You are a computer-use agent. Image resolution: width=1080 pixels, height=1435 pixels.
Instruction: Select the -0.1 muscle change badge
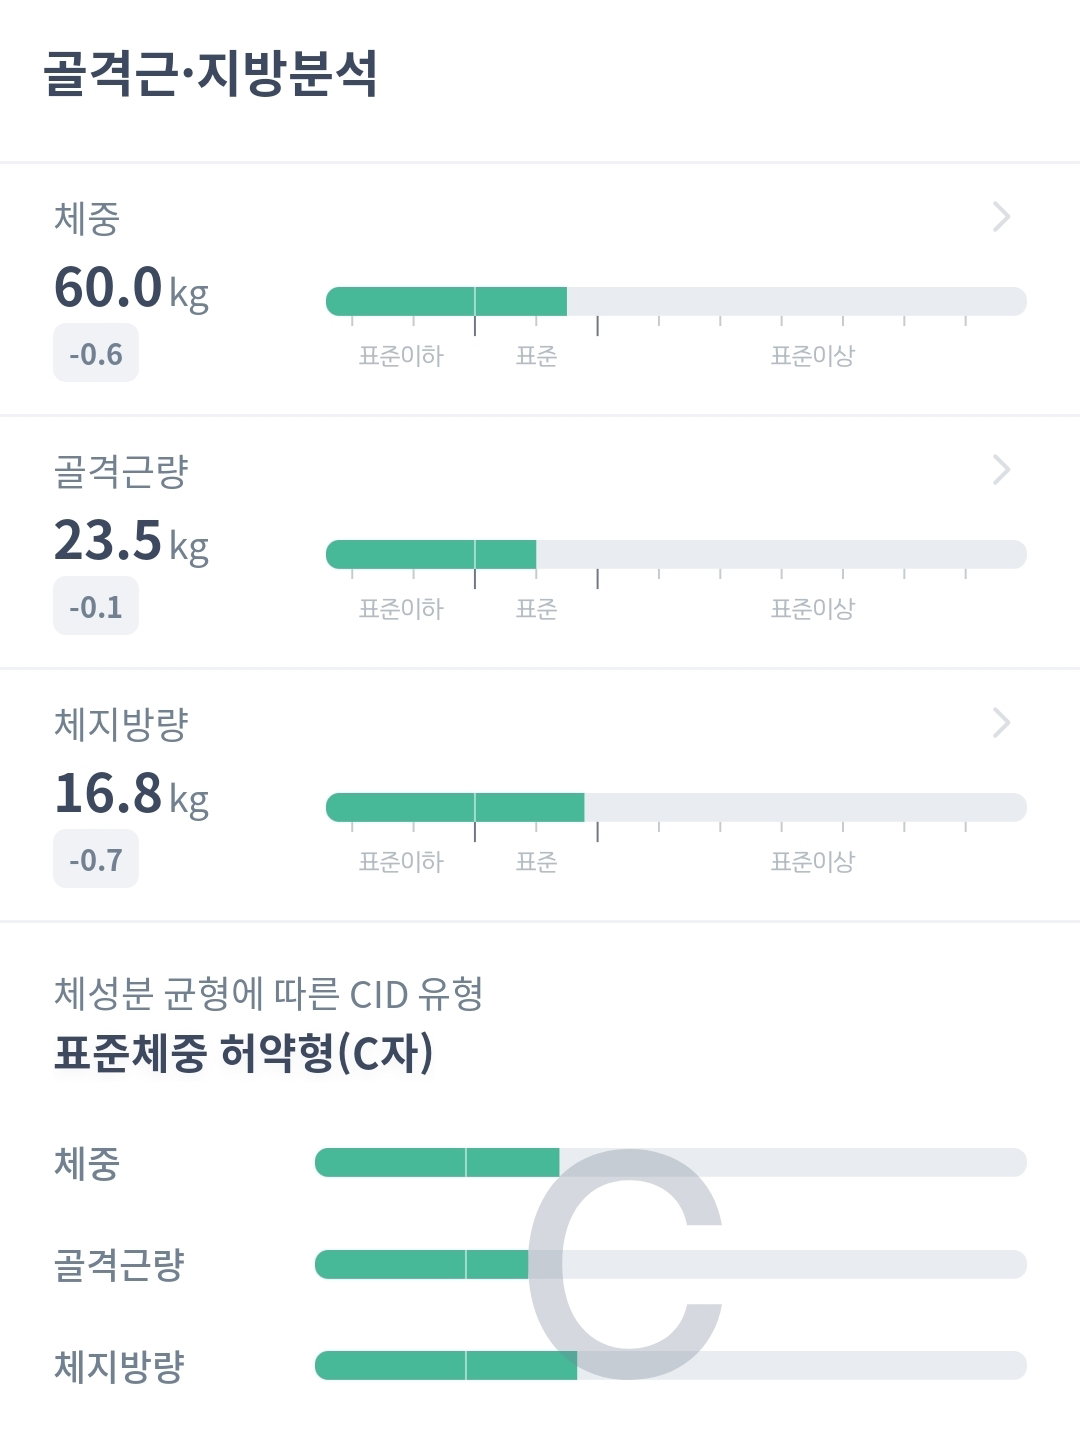coord(96,607)
